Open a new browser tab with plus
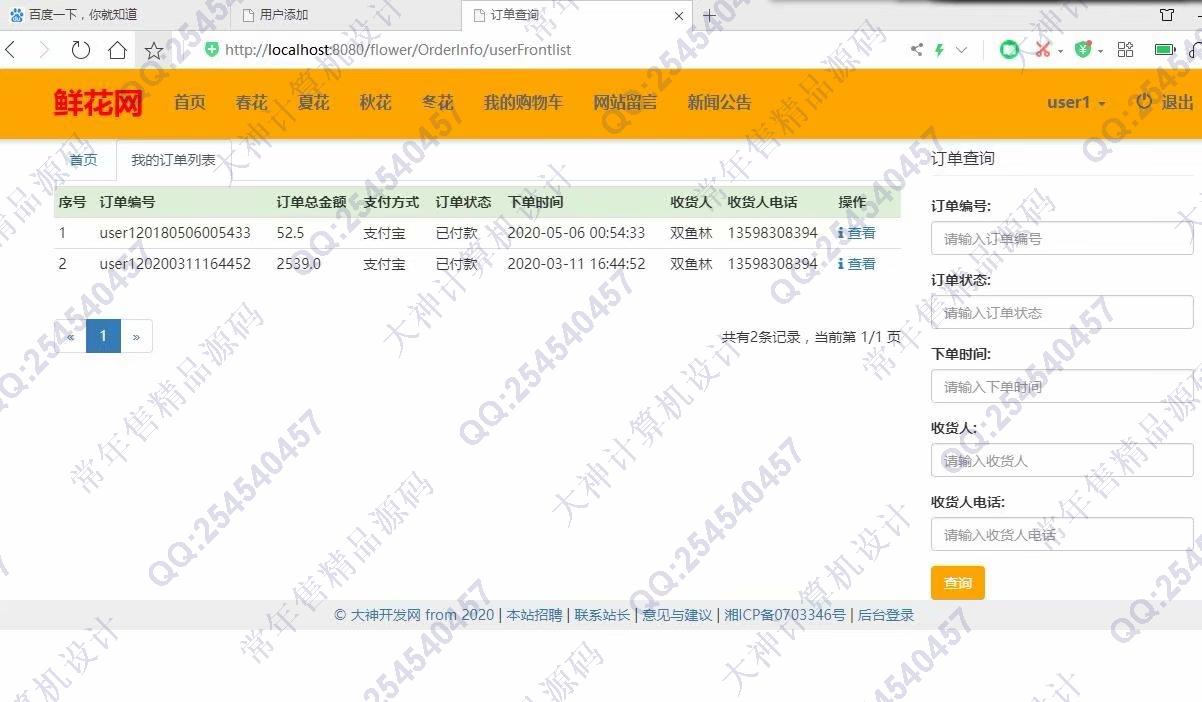 (709, 16)
